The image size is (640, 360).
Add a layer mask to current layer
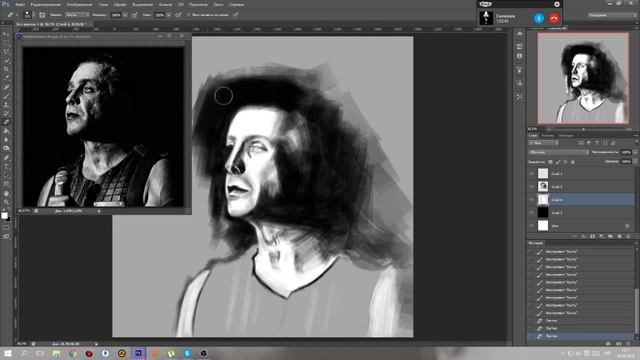tap(593, 236)
